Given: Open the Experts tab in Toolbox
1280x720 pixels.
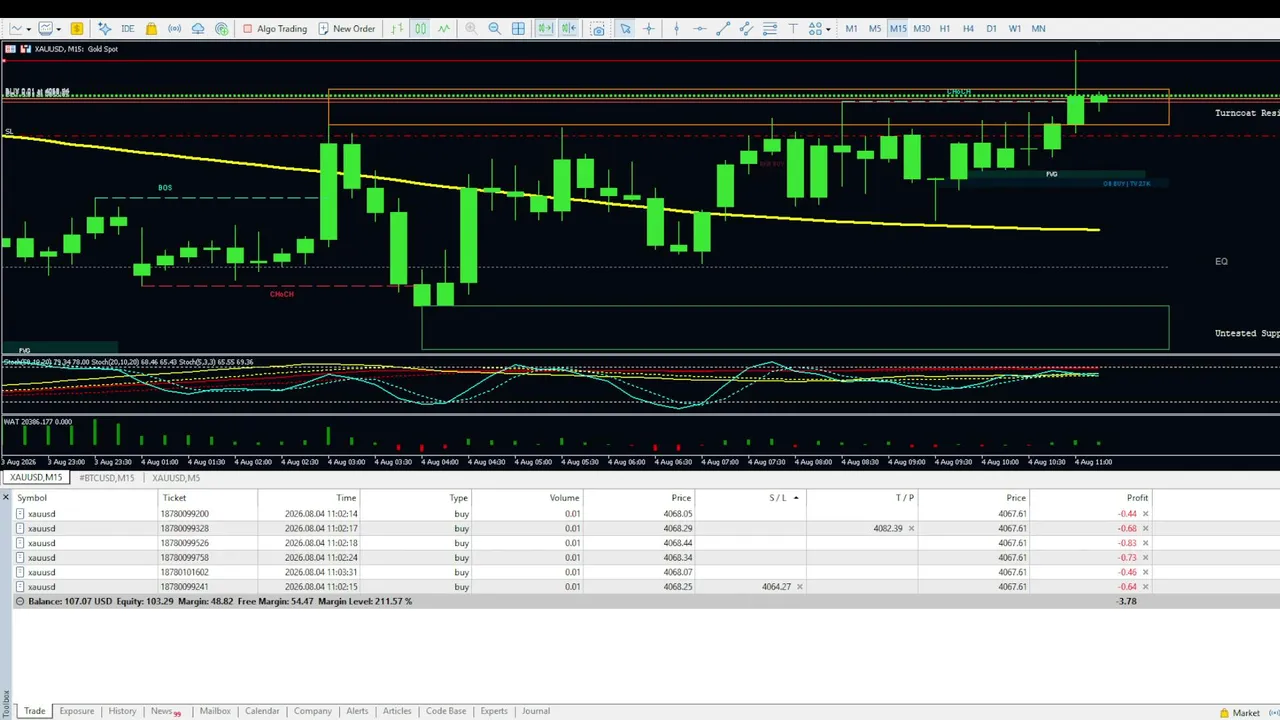Looking at the screenshot, I should coord(494,711).
